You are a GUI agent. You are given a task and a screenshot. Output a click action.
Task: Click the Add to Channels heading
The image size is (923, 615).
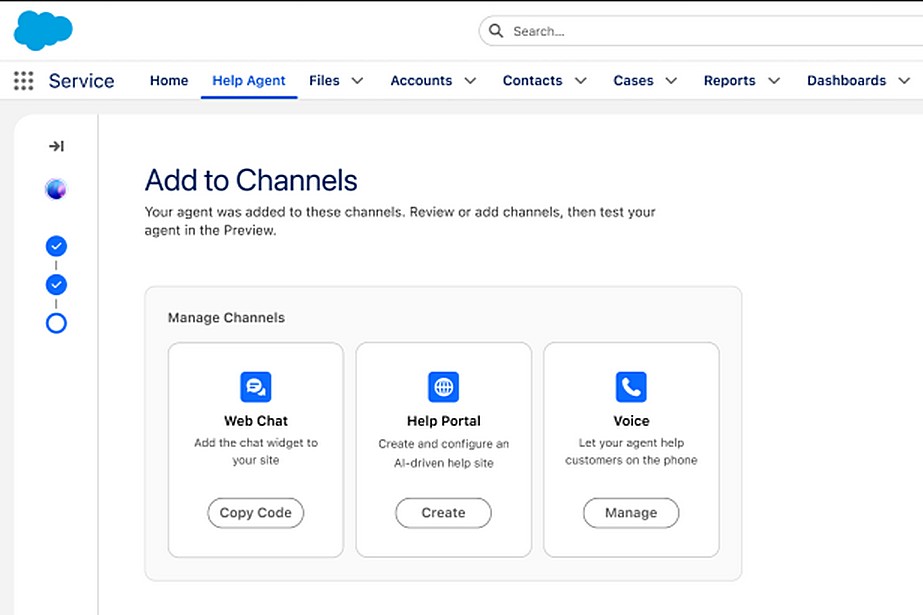point(251,180)
